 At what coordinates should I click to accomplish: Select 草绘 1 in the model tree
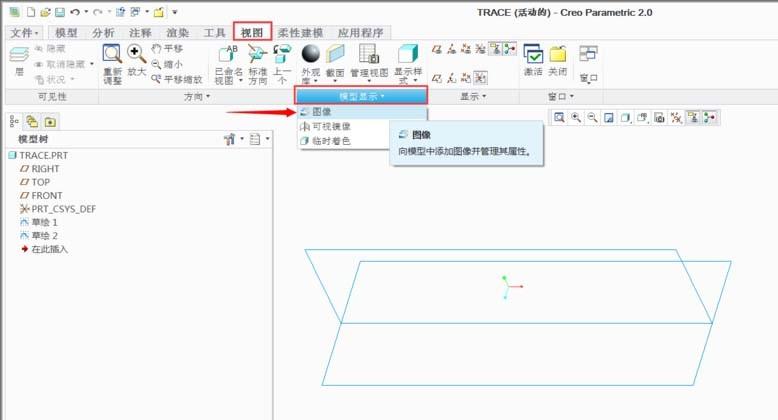[45, 222]
